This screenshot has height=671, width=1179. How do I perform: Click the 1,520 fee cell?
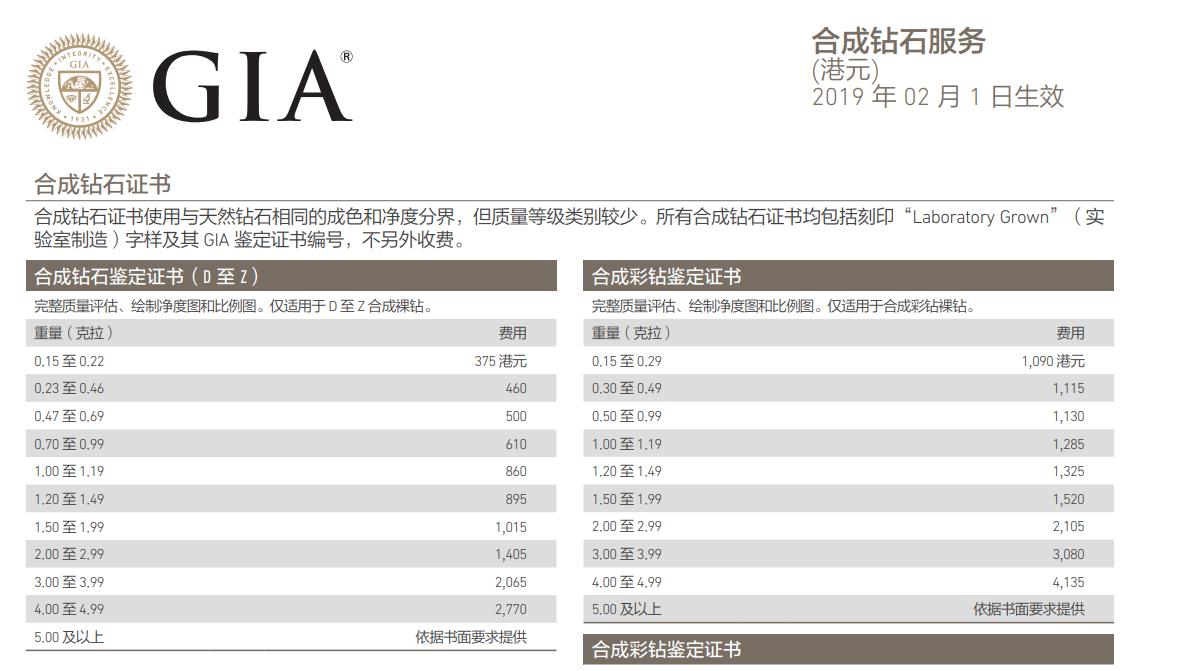(x=1068, y=499)
